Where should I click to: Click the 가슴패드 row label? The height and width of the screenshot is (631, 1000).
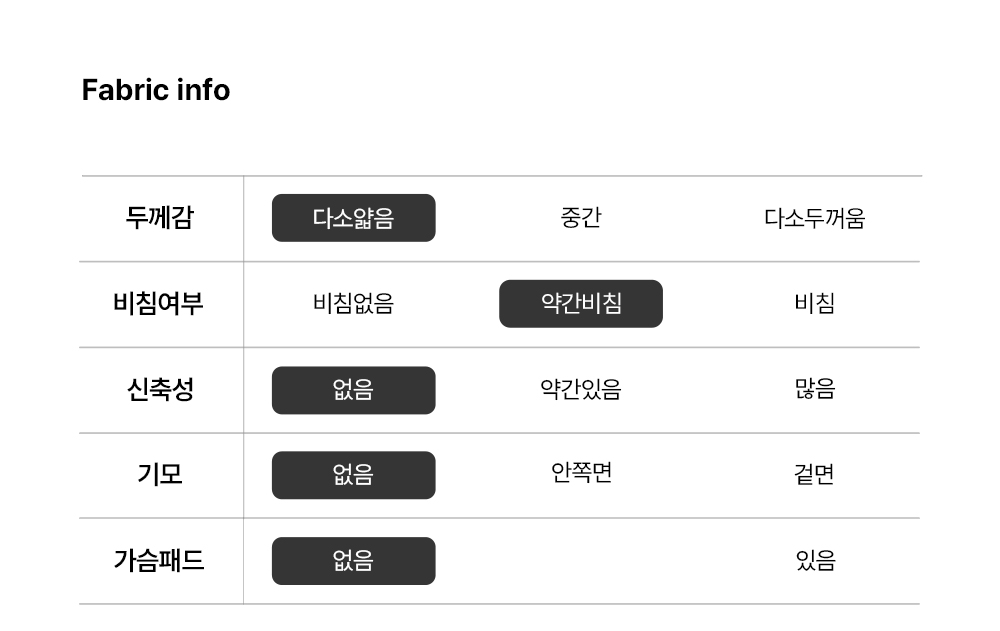(x=159, y=561)
